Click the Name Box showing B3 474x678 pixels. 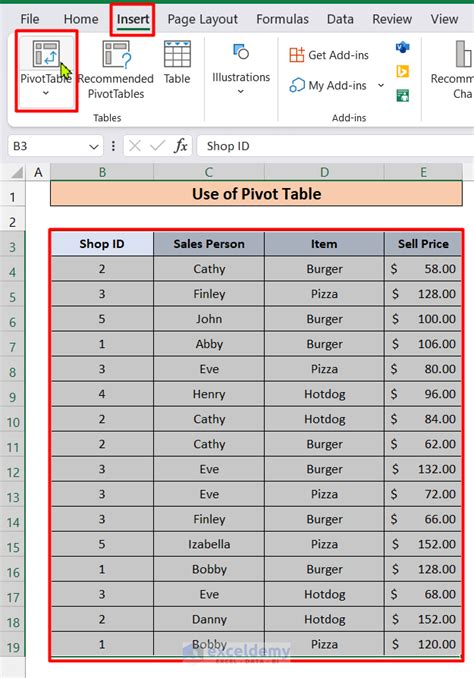point(49,146)
